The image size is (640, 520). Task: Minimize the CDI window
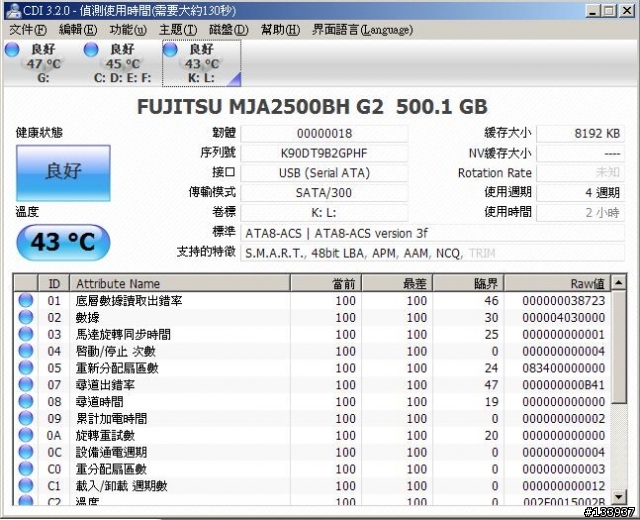[x=593, y=11]
